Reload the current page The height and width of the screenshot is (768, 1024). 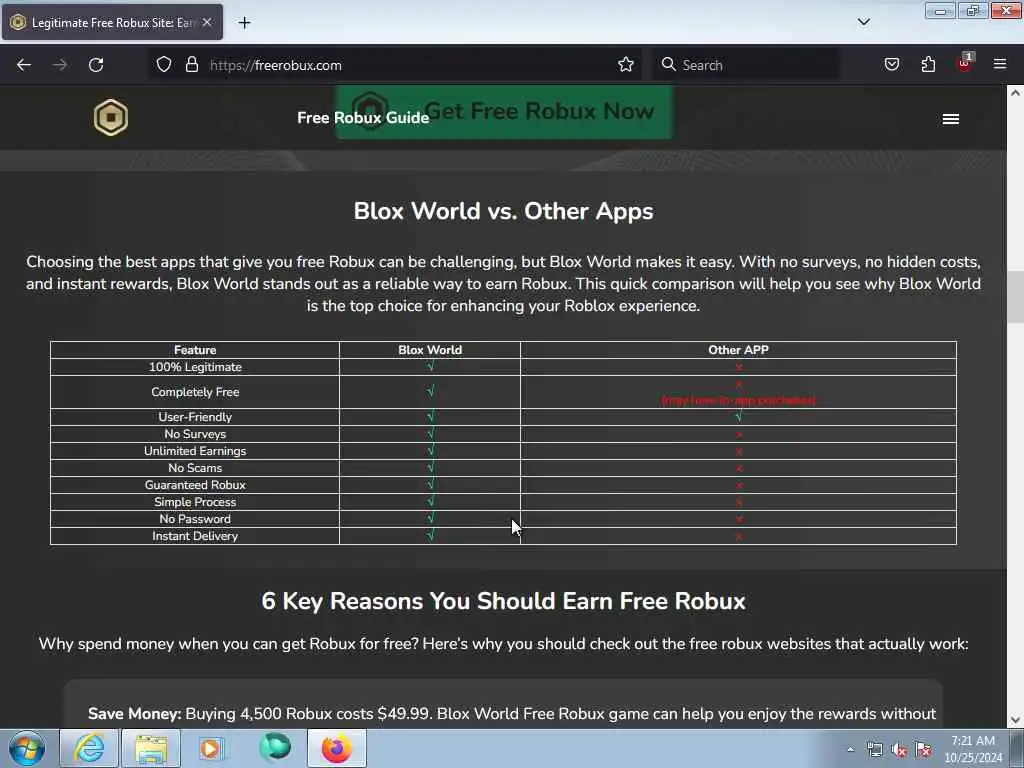coord(96,65)
